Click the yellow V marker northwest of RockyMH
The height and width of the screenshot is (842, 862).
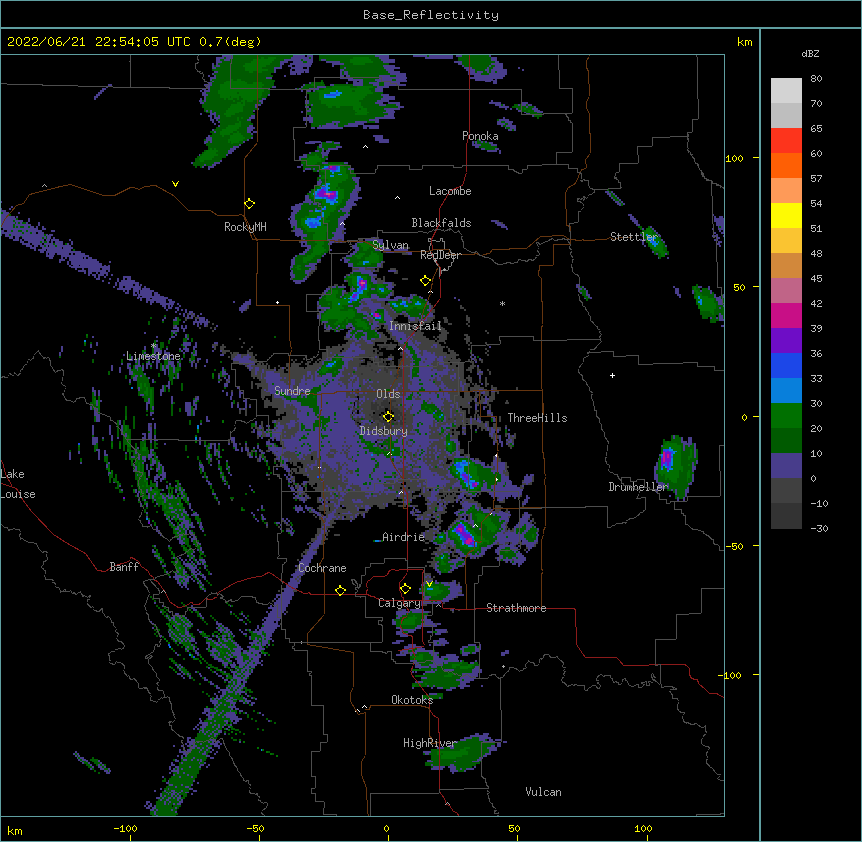pos(175,184)
